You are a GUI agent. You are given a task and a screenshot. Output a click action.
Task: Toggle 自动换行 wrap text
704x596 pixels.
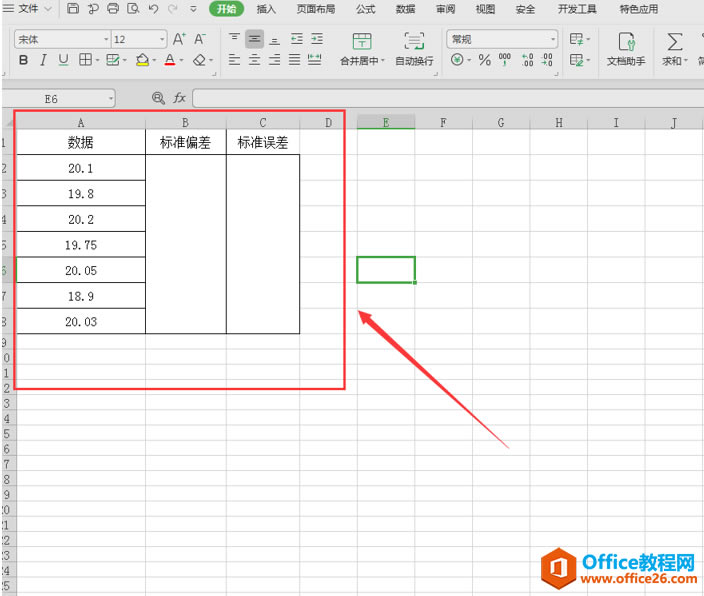pos(414,49)
